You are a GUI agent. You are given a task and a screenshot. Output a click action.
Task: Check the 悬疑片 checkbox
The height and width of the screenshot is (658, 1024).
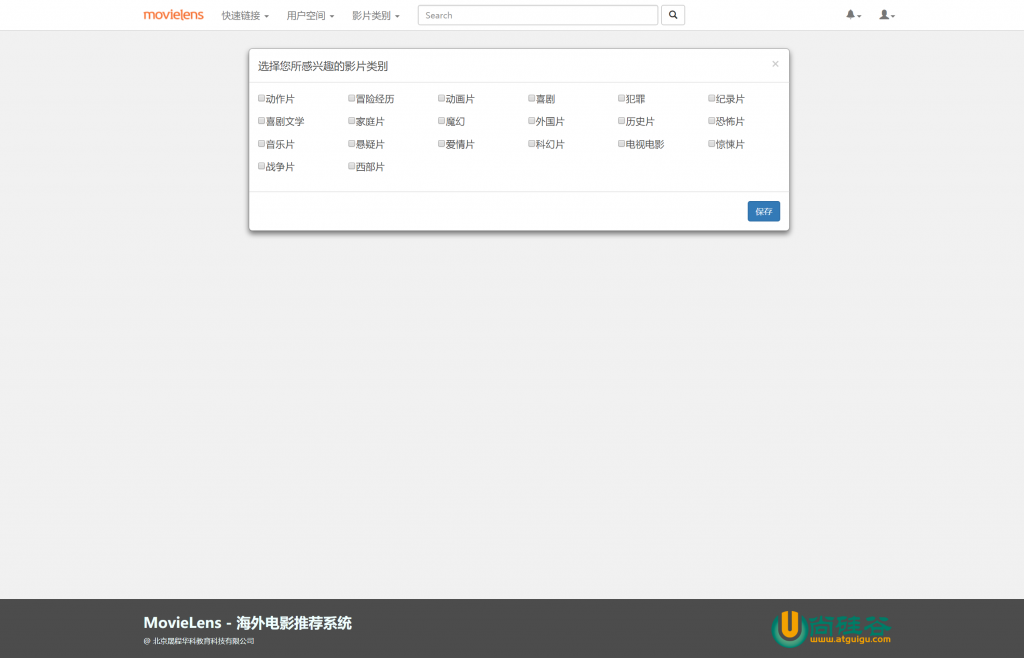[x=351, y=144]
